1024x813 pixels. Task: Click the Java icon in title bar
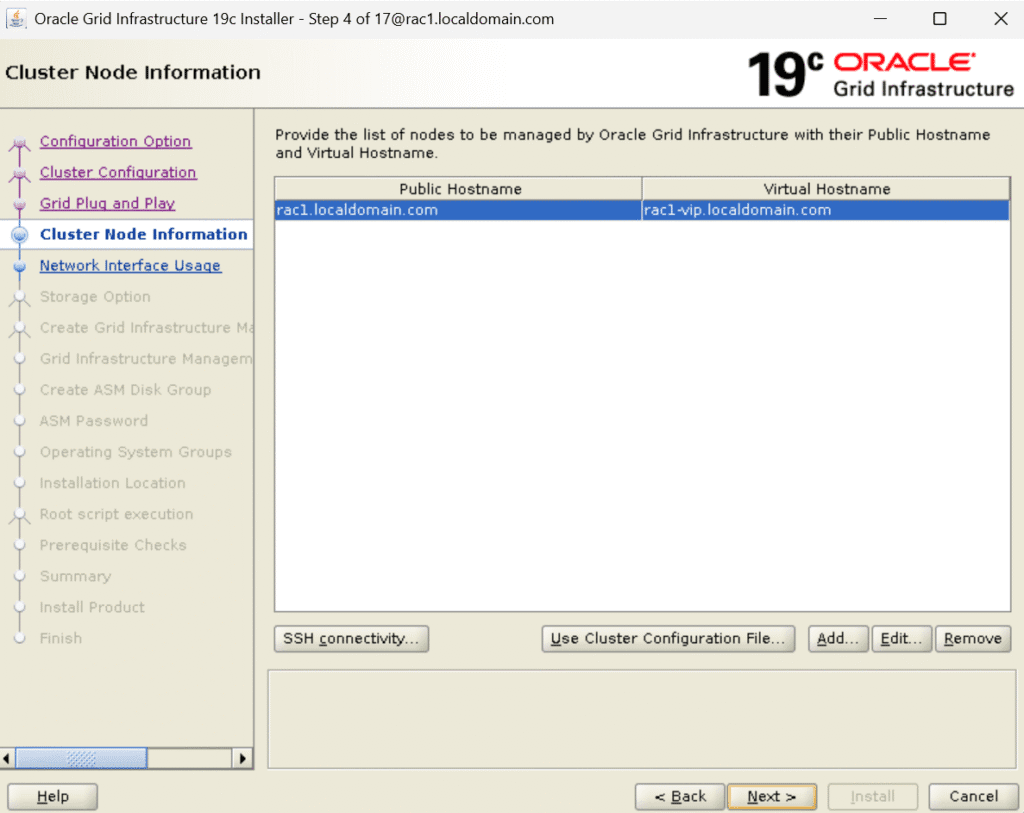click(x=17, y=19)
